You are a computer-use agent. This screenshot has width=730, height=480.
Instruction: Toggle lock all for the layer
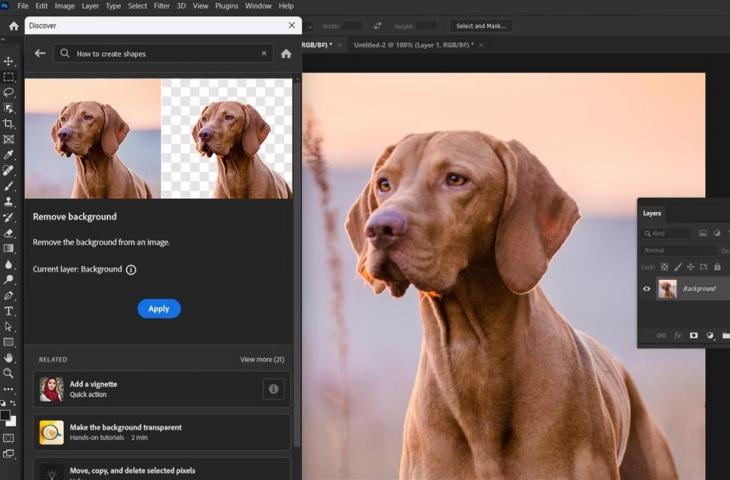coord(717,267)
